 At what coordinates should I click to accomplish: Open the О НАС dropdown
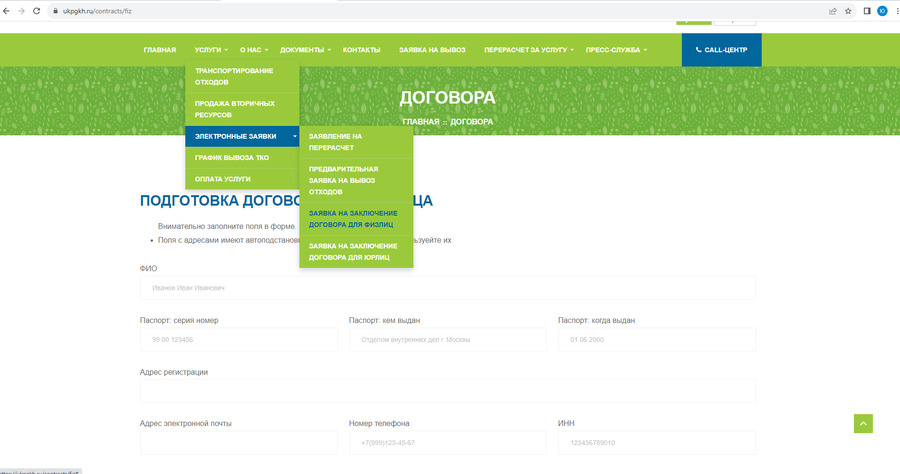point(254,50)
